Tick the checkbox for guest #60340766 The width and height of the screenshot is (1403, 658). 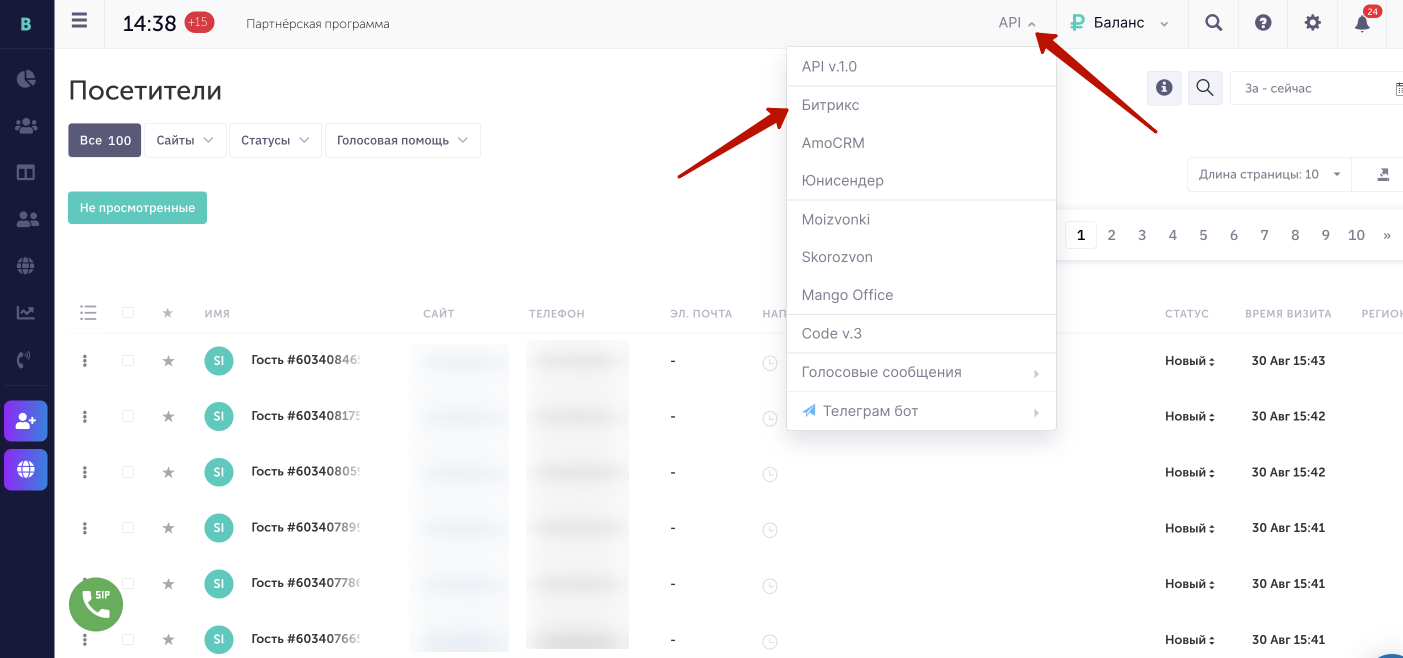(128, 640)
